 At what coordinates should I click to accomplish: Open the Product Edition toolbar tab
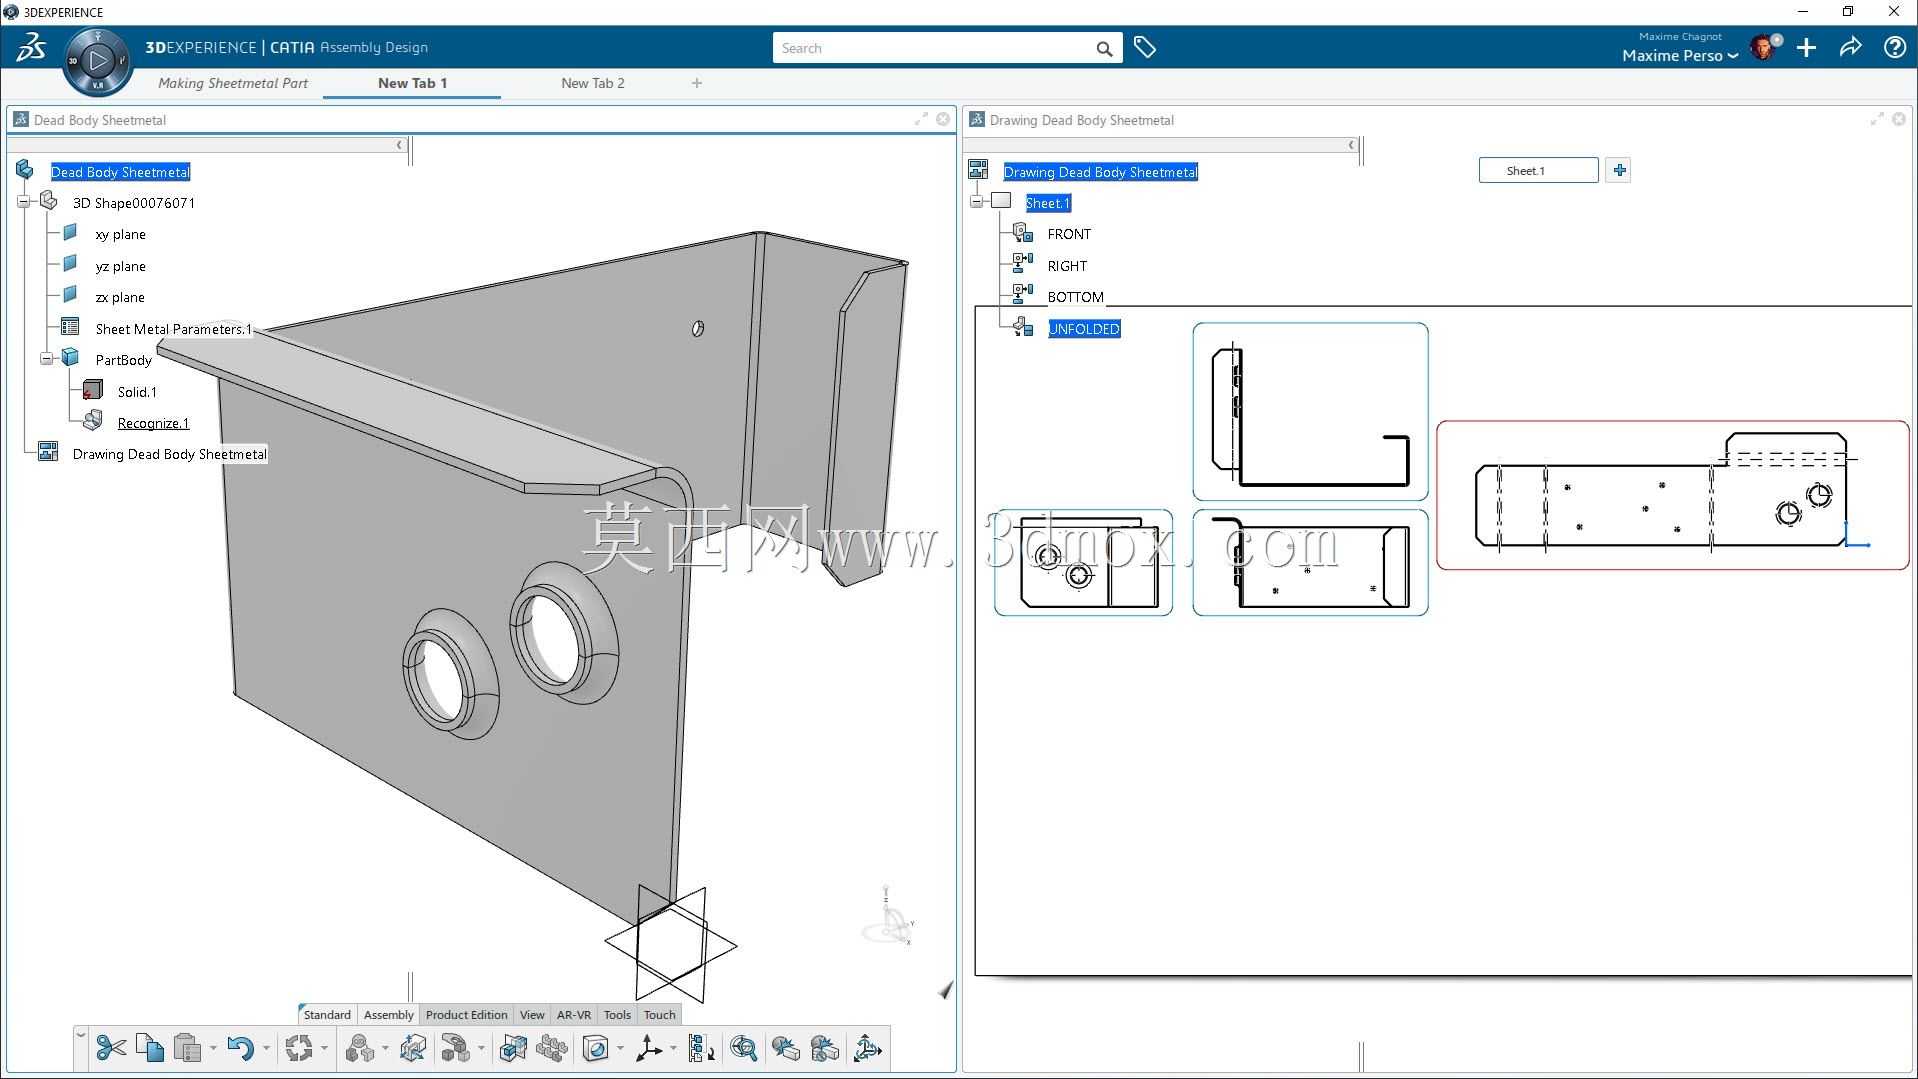tap(467, 1014)
